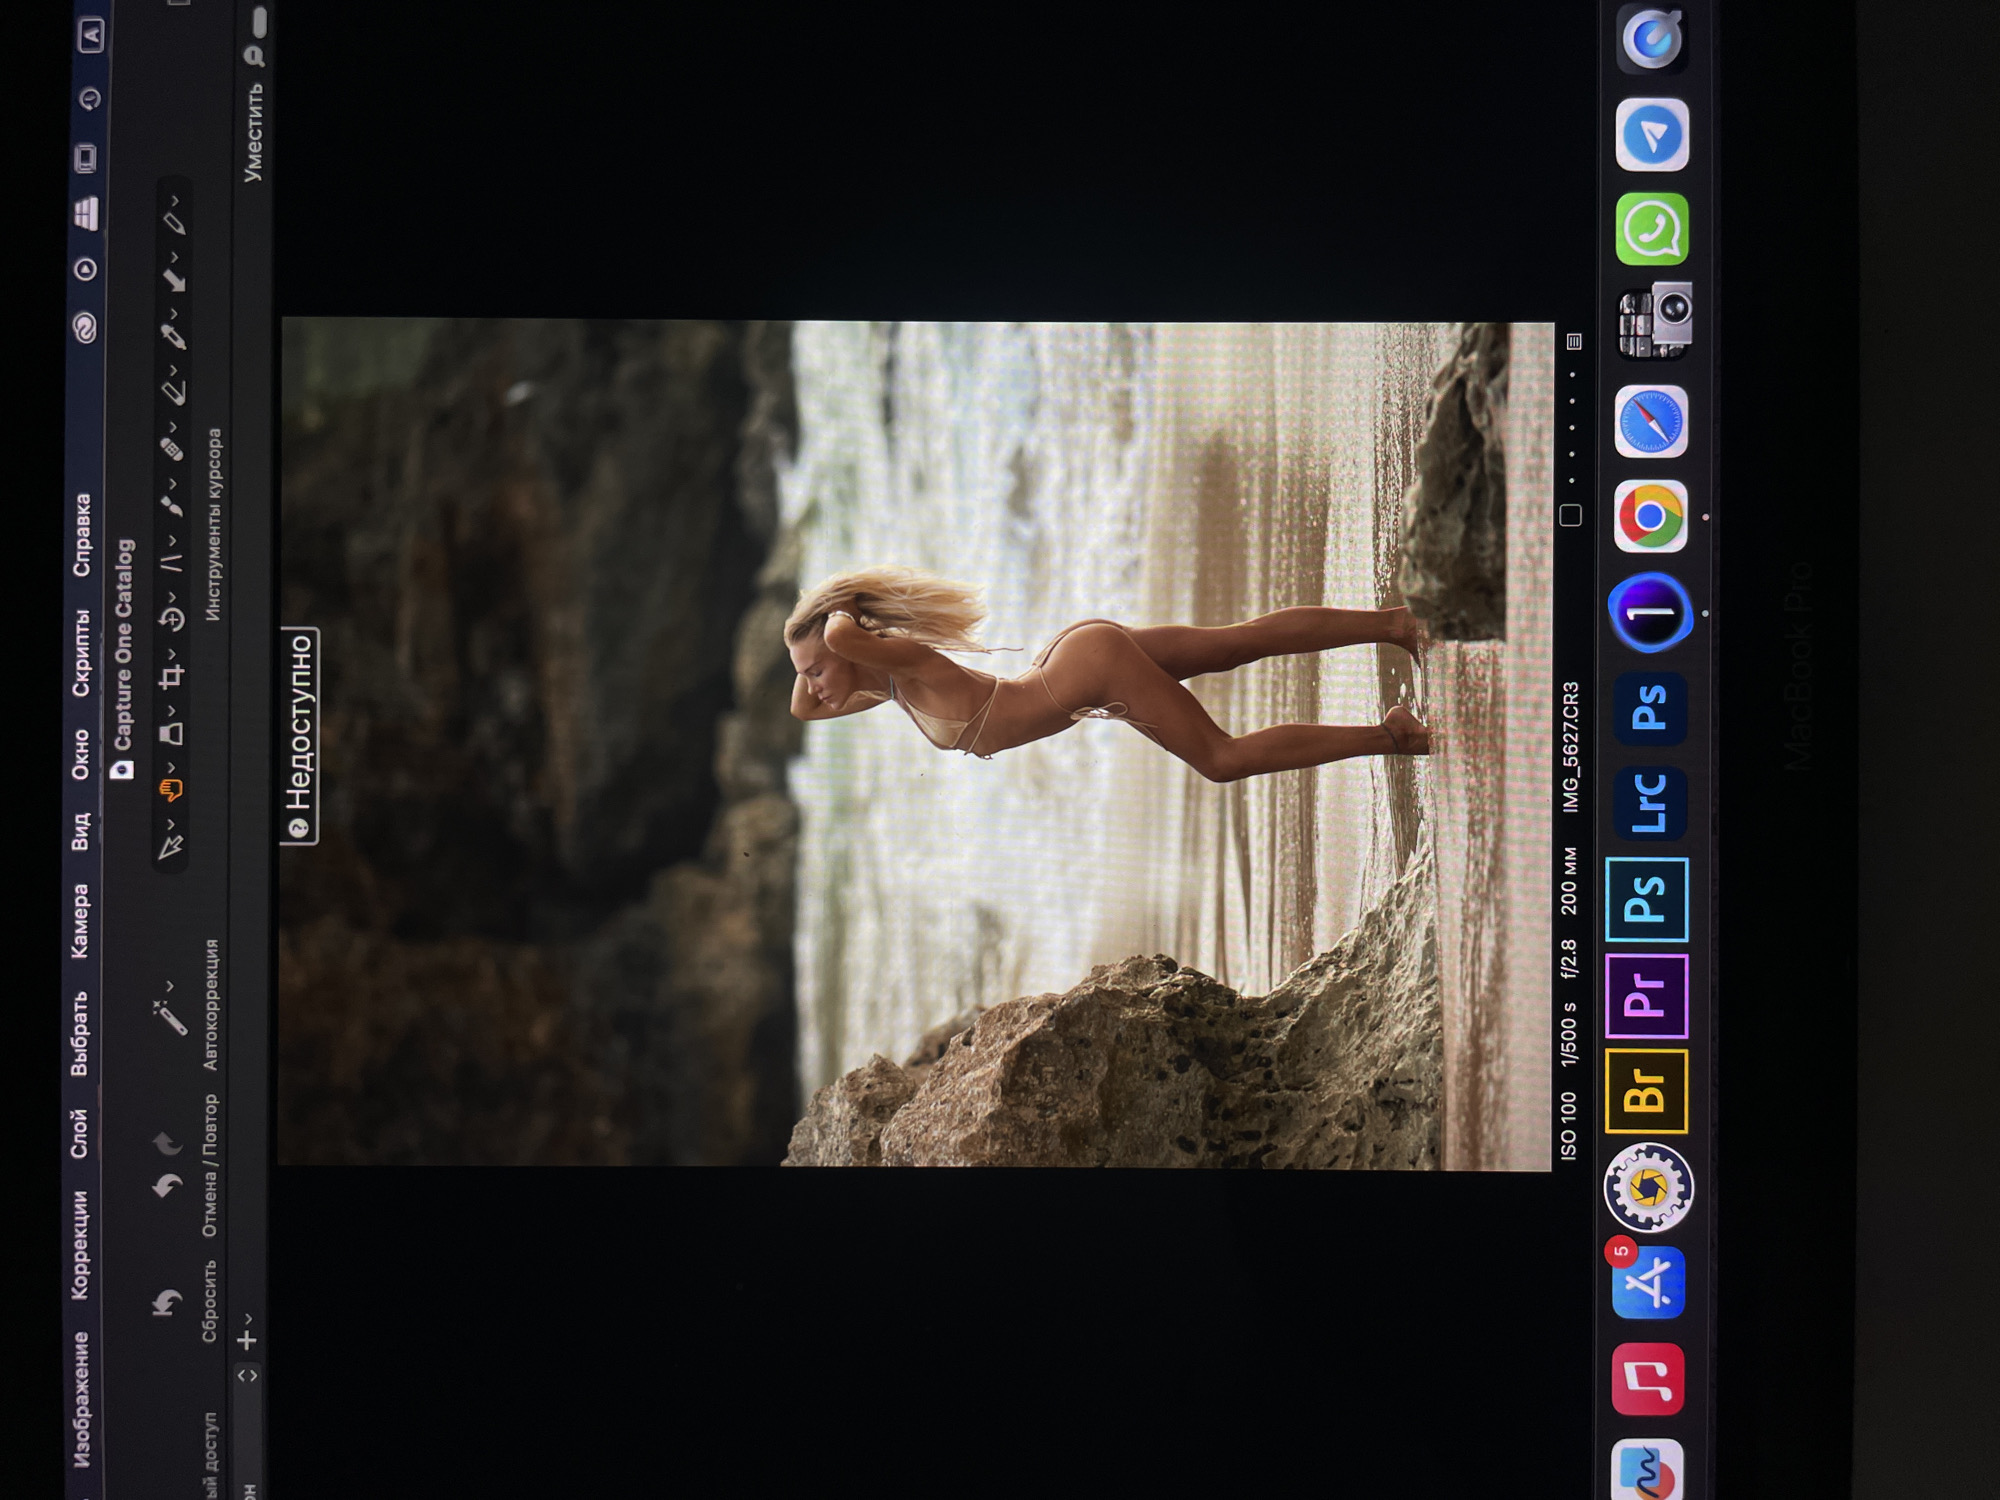Choose the Loupe cursor tool
The width and height of the screenshot is (2000, 1500).
coord(172,734)
